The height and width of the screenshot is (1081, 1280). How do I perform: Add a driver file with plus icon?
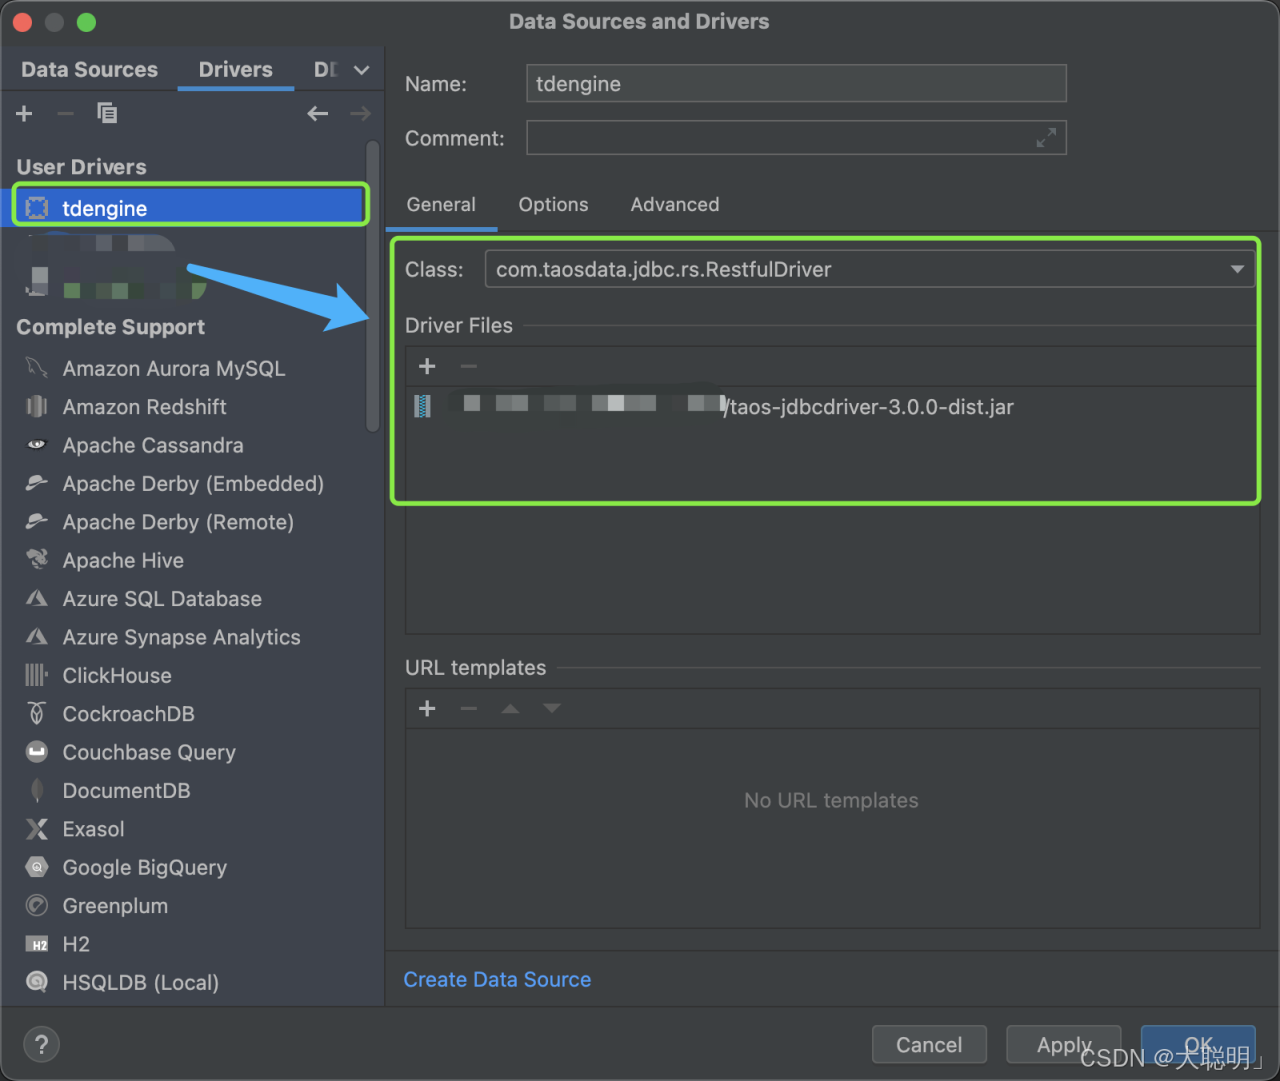click(427, 367)
